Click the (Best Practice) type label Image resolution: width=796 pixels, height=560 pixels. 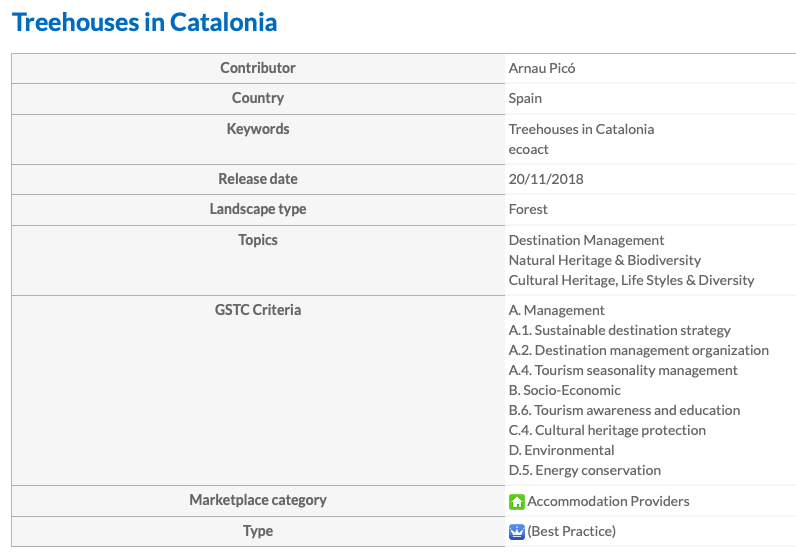[x=572, y=531]
